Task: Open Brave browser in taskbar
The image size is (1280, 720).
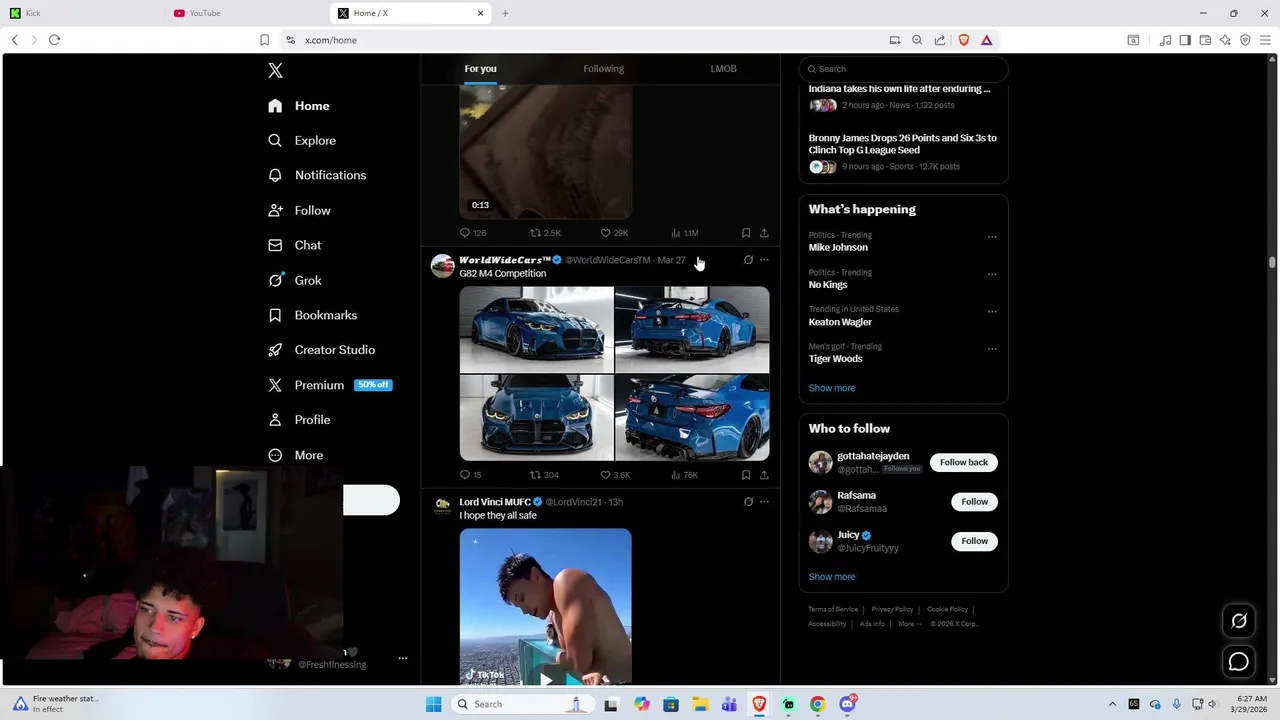Action: click(x=759, y=704)
